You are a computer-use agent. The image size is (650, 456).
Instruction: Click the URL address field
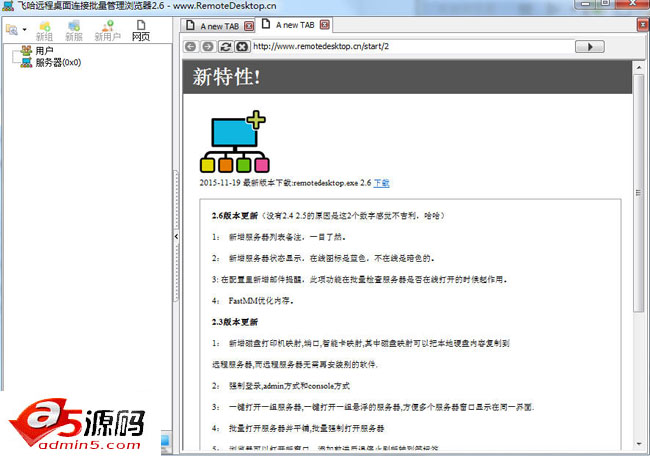412,46
